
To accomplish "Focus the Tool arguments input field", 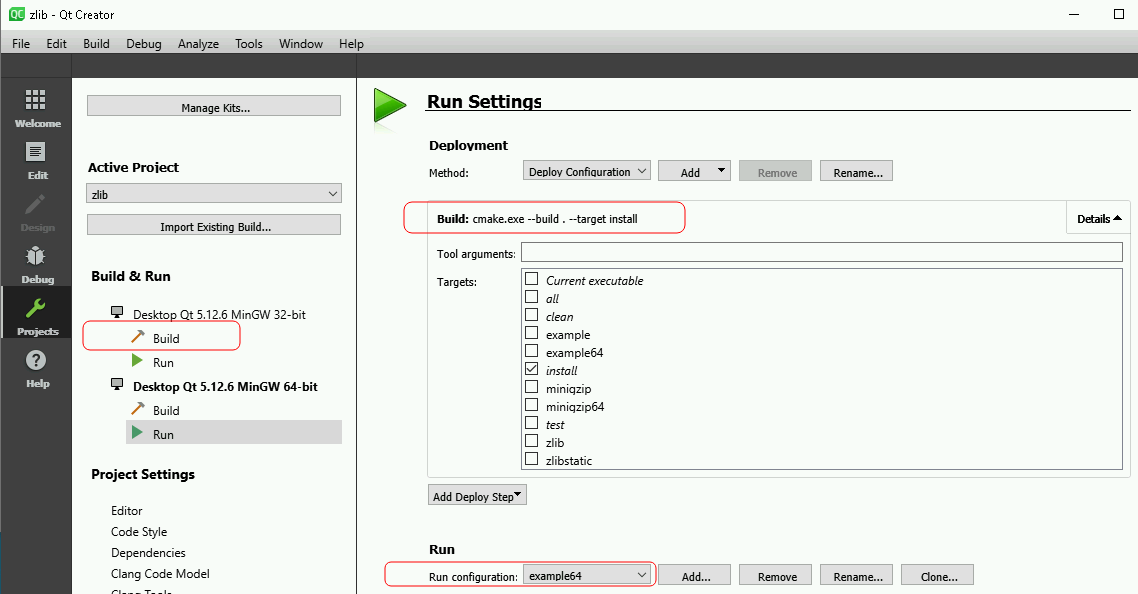I will (x=822, y=252).
